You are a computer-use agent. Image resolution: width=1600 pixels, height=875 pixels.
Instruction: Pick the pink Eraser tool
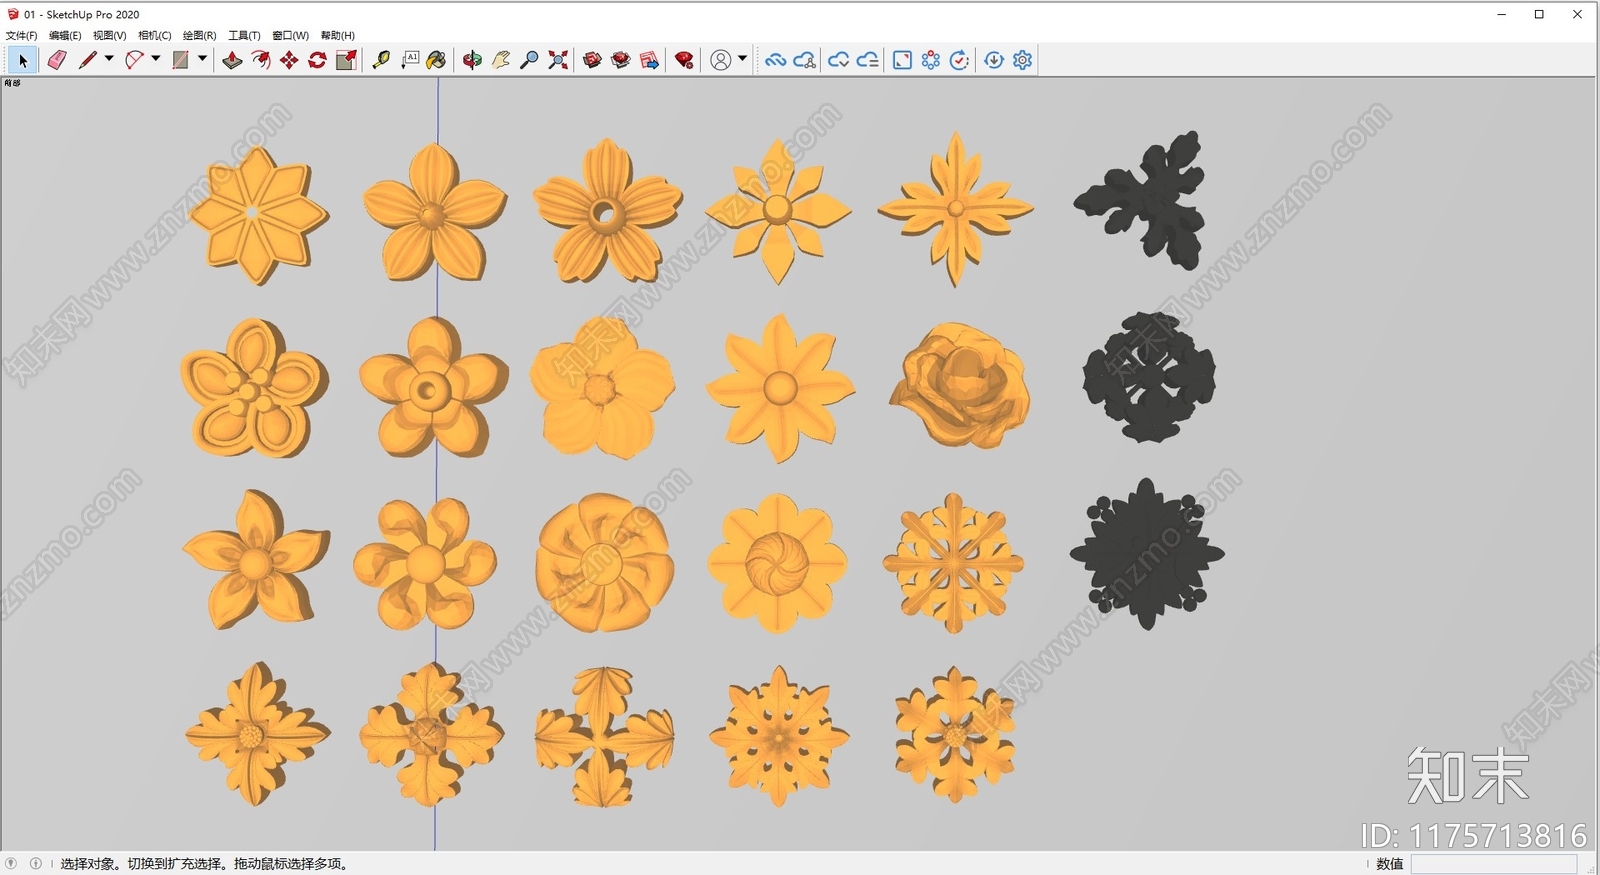point(57,61)
